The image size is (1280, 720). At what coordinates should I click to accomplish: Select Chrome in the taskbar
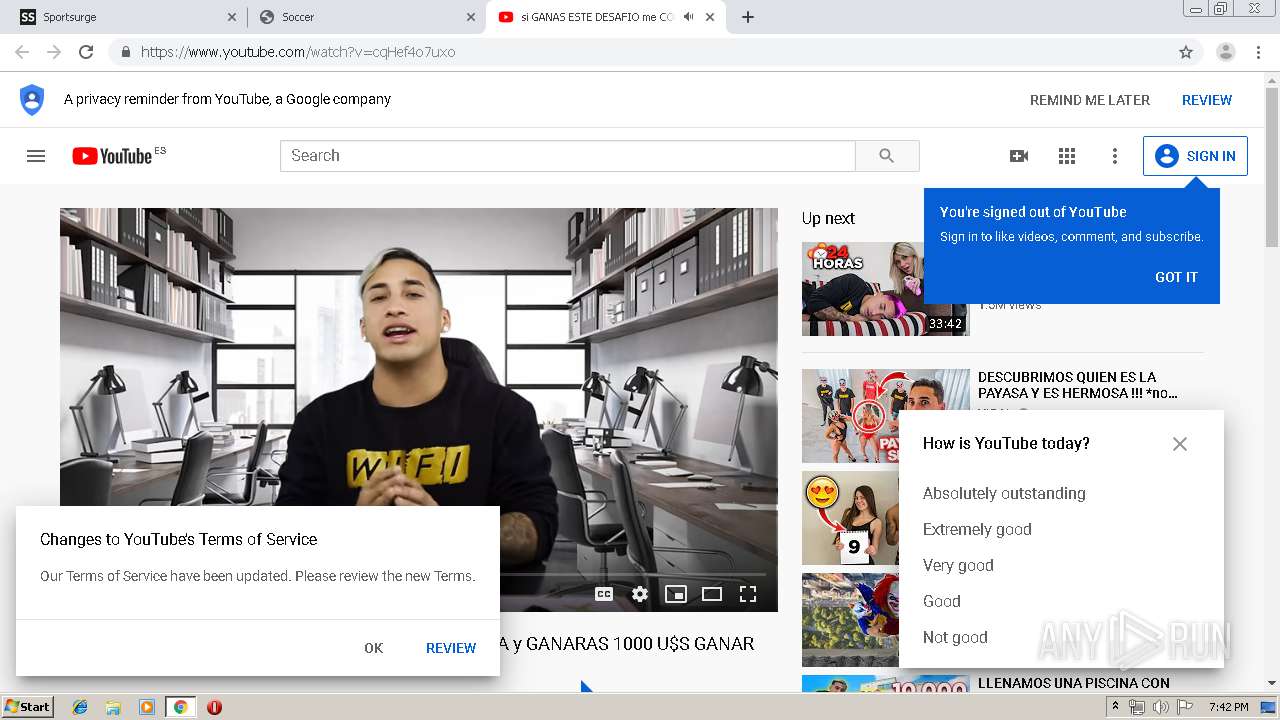click(180, 706)
